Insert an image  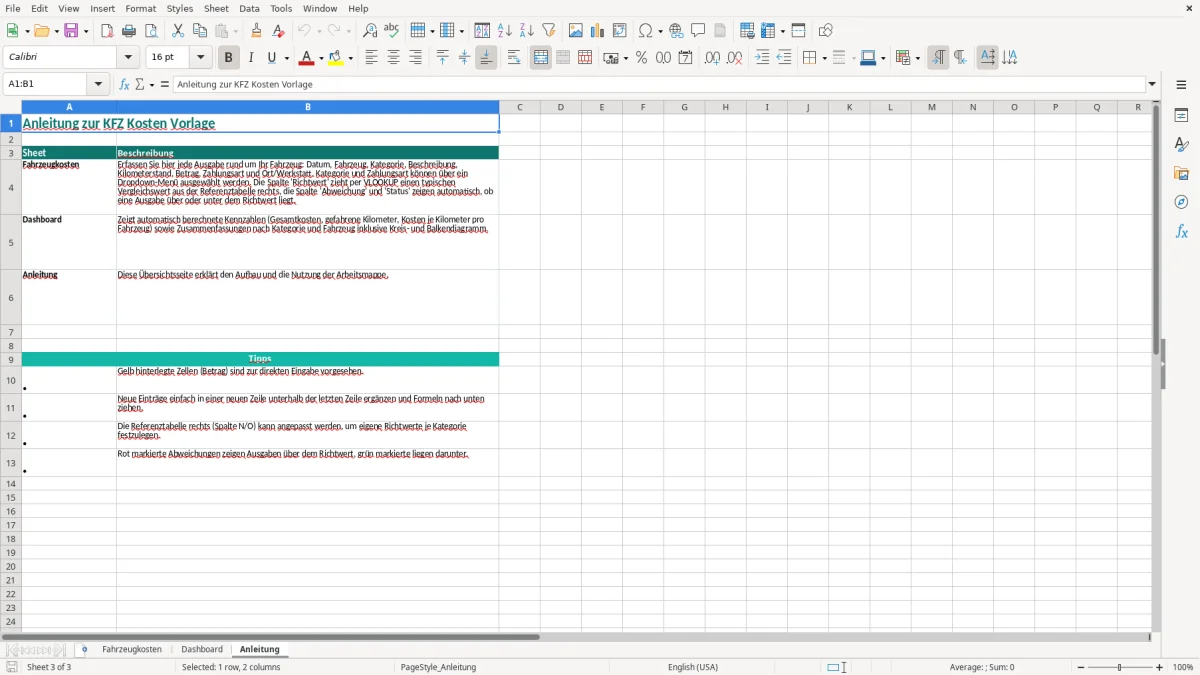tap(576, 31)
